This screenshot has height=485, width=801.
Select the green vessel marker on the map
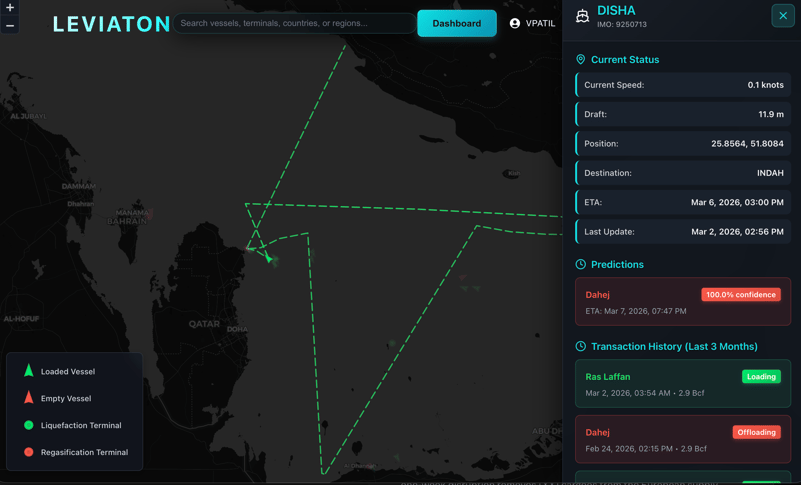coord(269,258)
